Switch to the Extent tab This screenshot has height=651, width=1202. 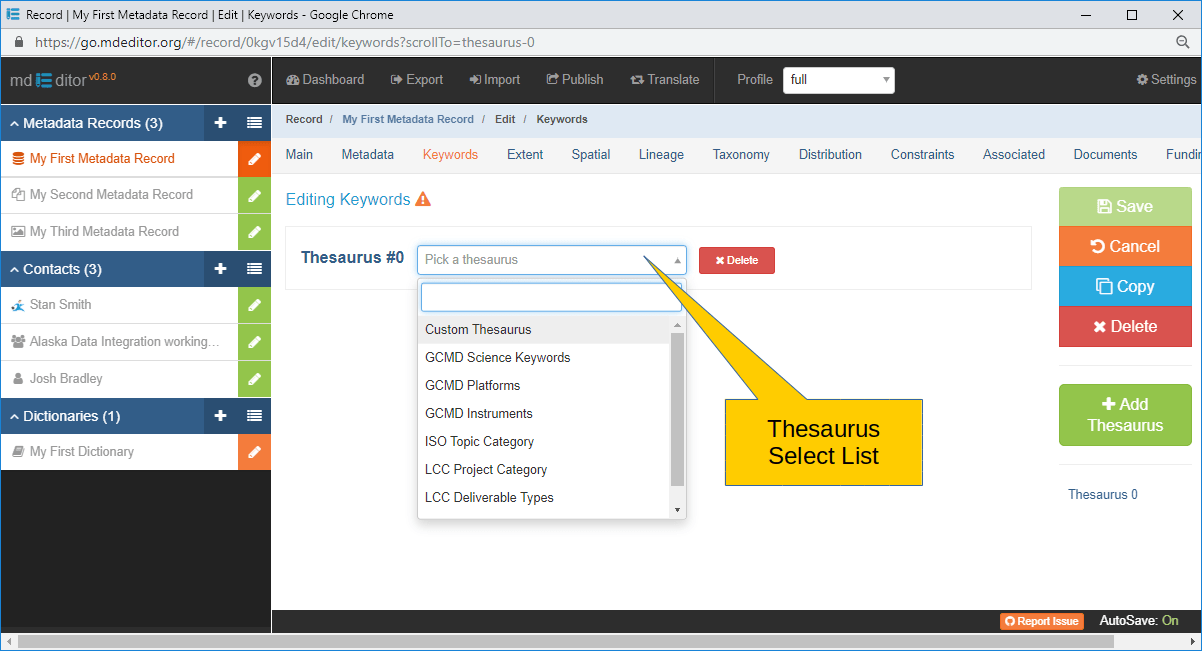click(525, 154)
